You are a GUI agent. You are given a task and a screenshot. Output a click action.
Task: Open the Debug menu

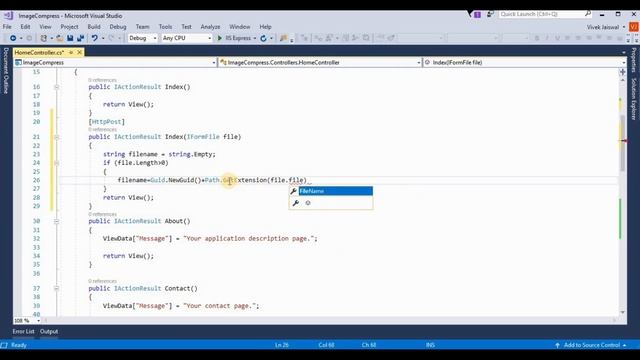[118, 27]
